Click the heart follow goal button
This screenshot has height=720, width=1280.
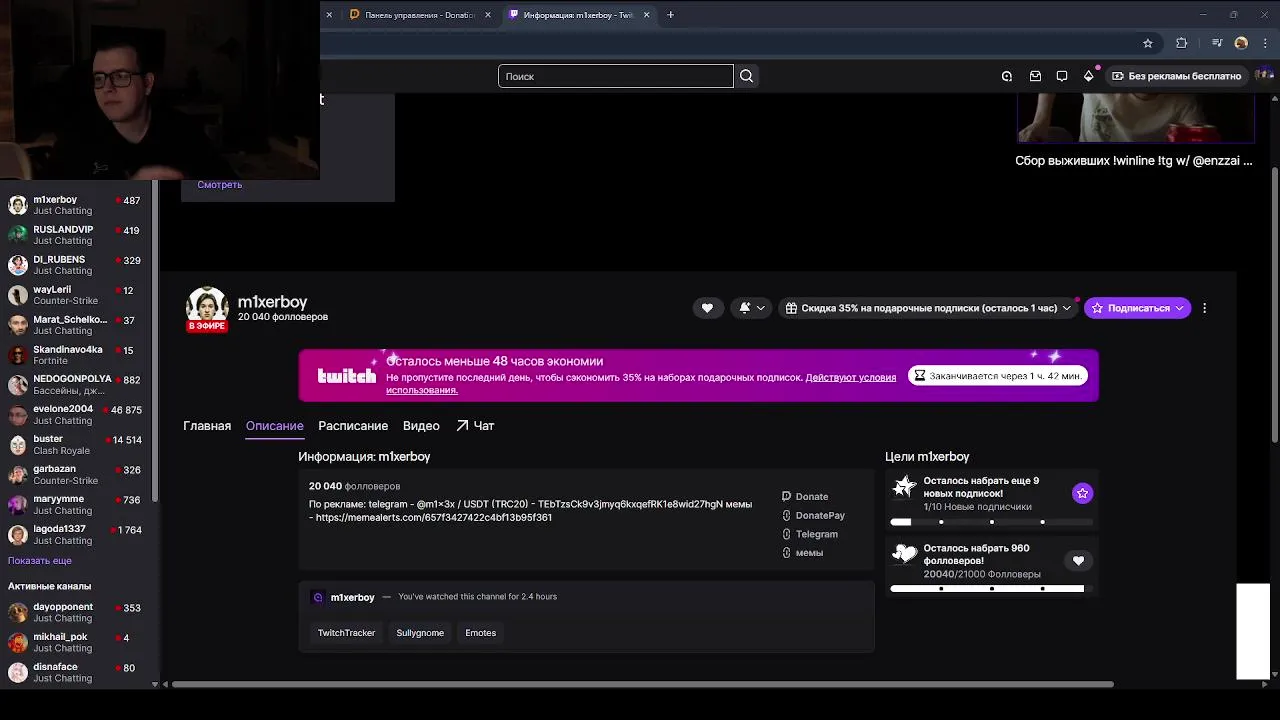tap(1078, 561)
